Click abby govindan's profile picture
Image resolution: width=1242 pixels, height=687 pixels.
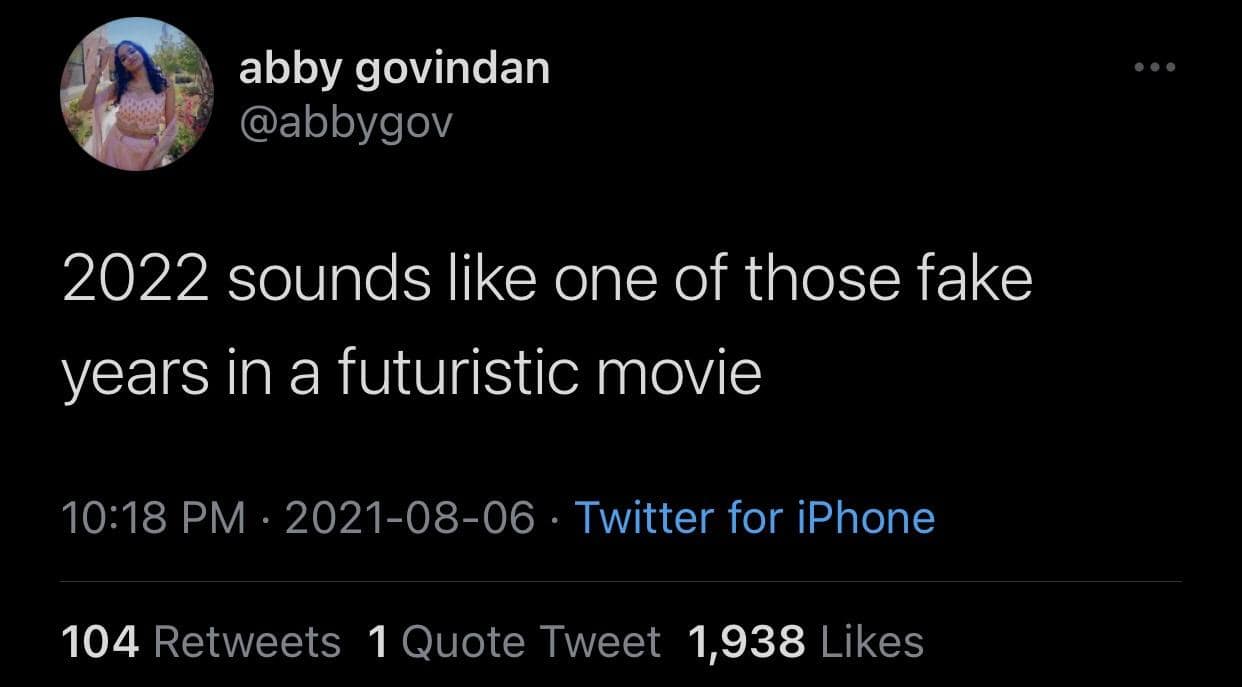[137, 94]
